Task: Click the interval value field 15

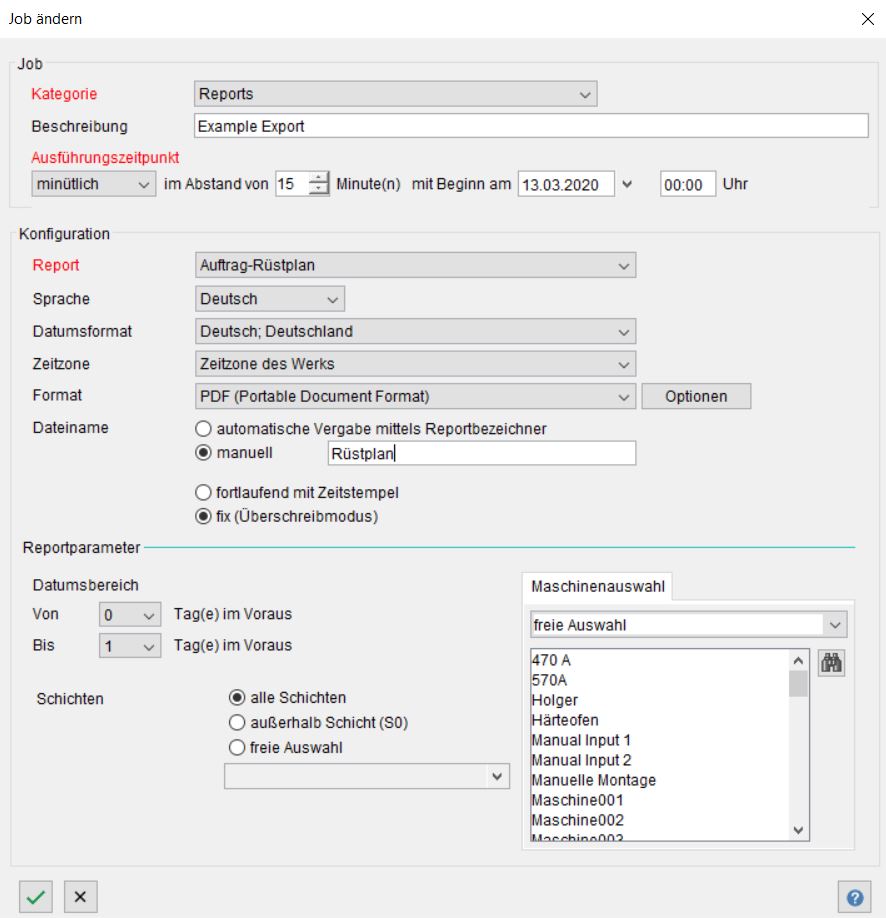Action: coord(292,184)
